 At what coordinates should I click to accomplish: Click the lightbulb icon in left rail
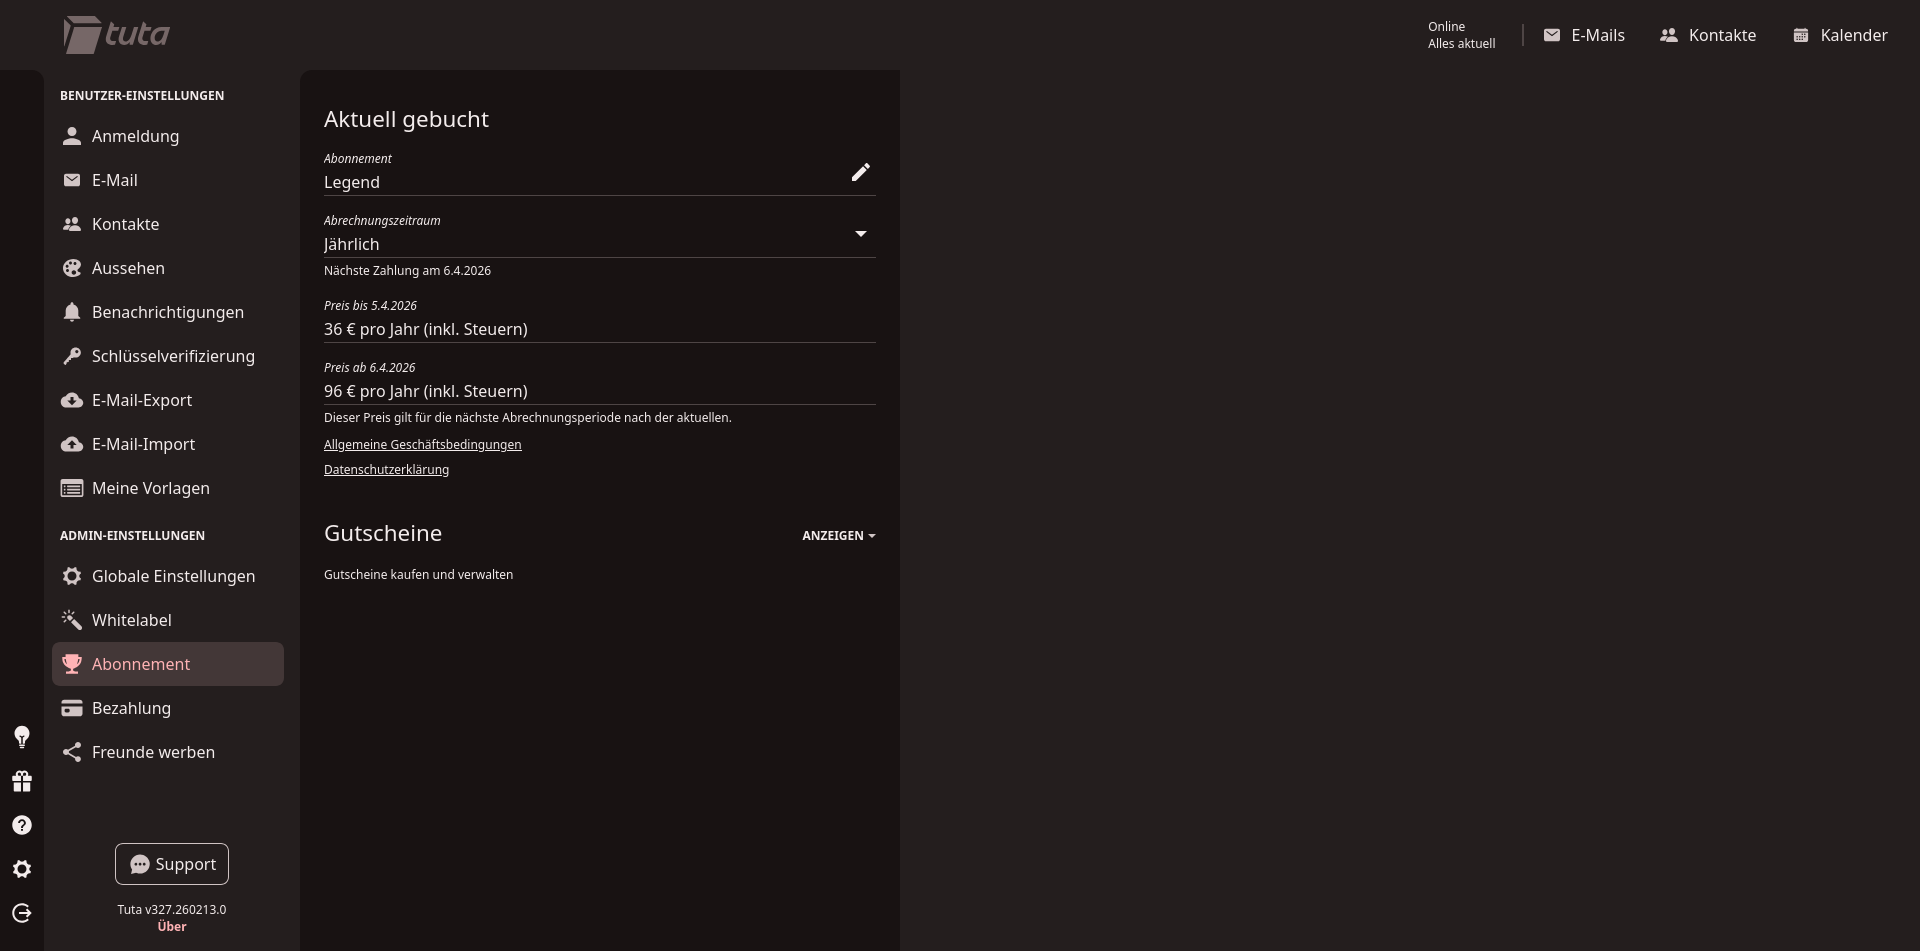(22, 737)
